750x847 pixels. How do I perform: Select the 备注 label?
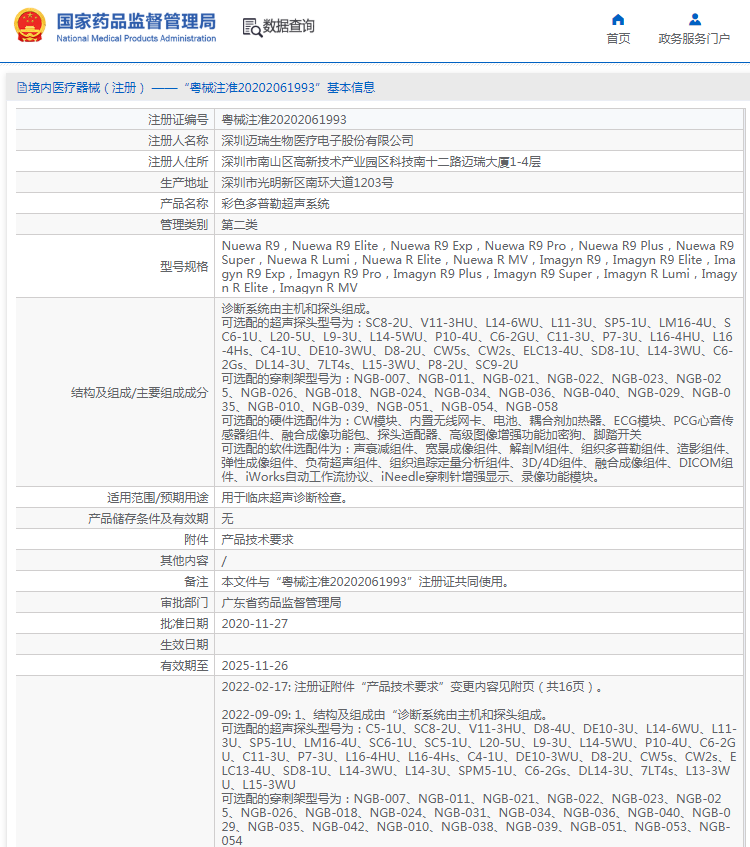pyautogui.click(x=196, y=582)
